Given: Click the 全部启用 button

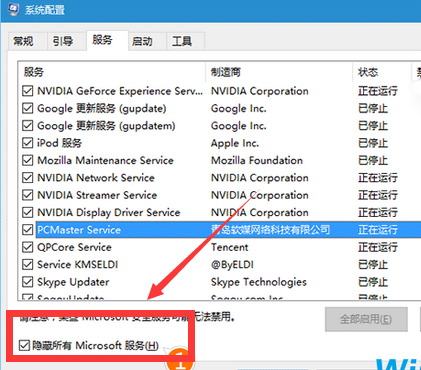Looking at the screenshot, I should pyautogui.click(x=366, y=319).
